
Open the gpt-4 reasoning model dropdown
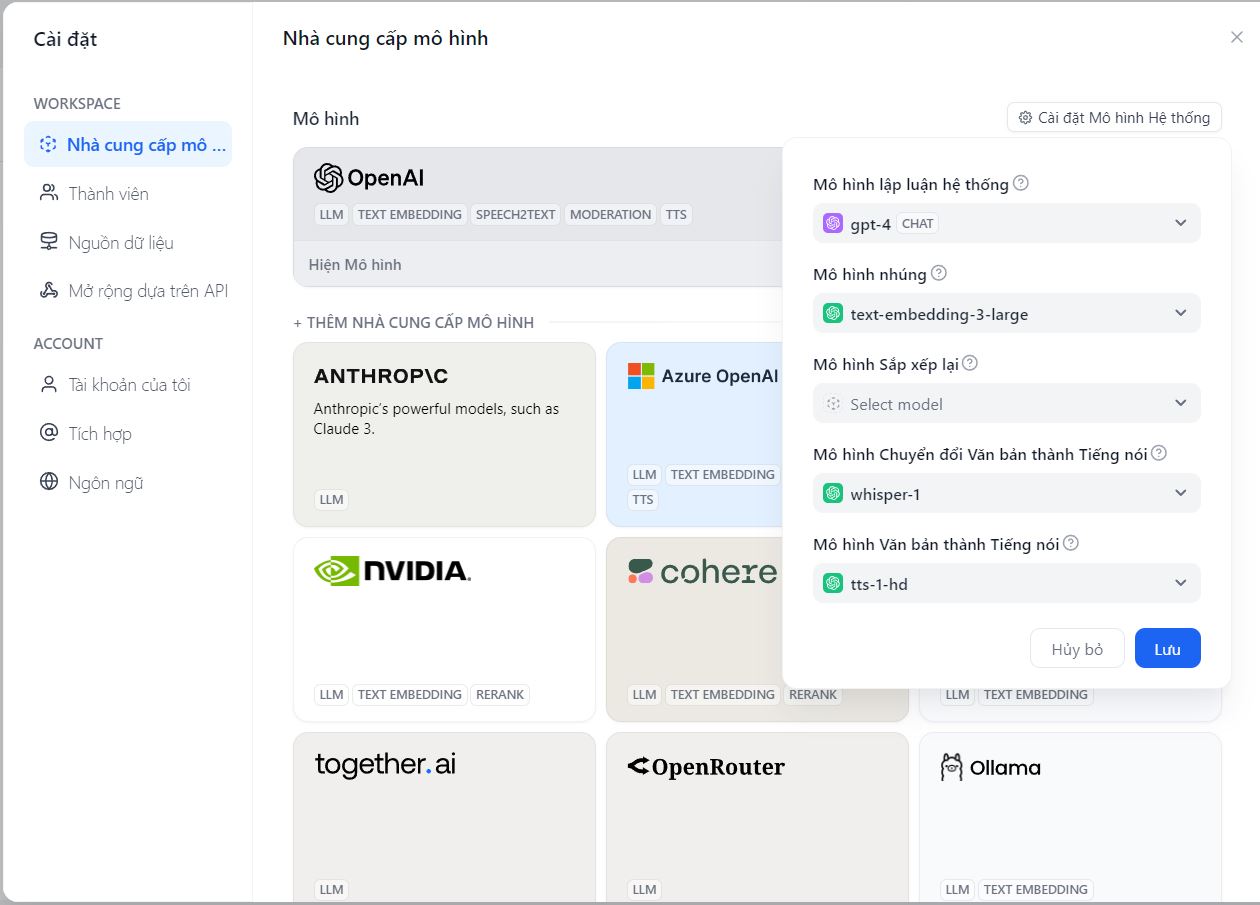(1007, 223)
